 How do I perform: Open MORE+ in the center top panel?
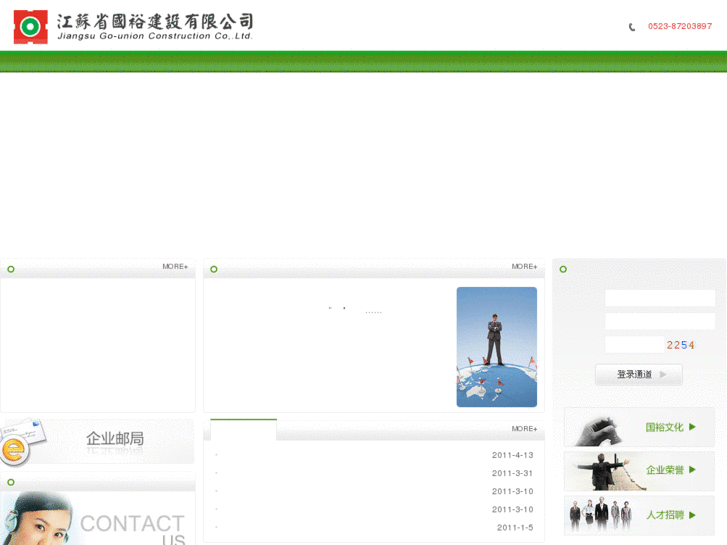524,266
